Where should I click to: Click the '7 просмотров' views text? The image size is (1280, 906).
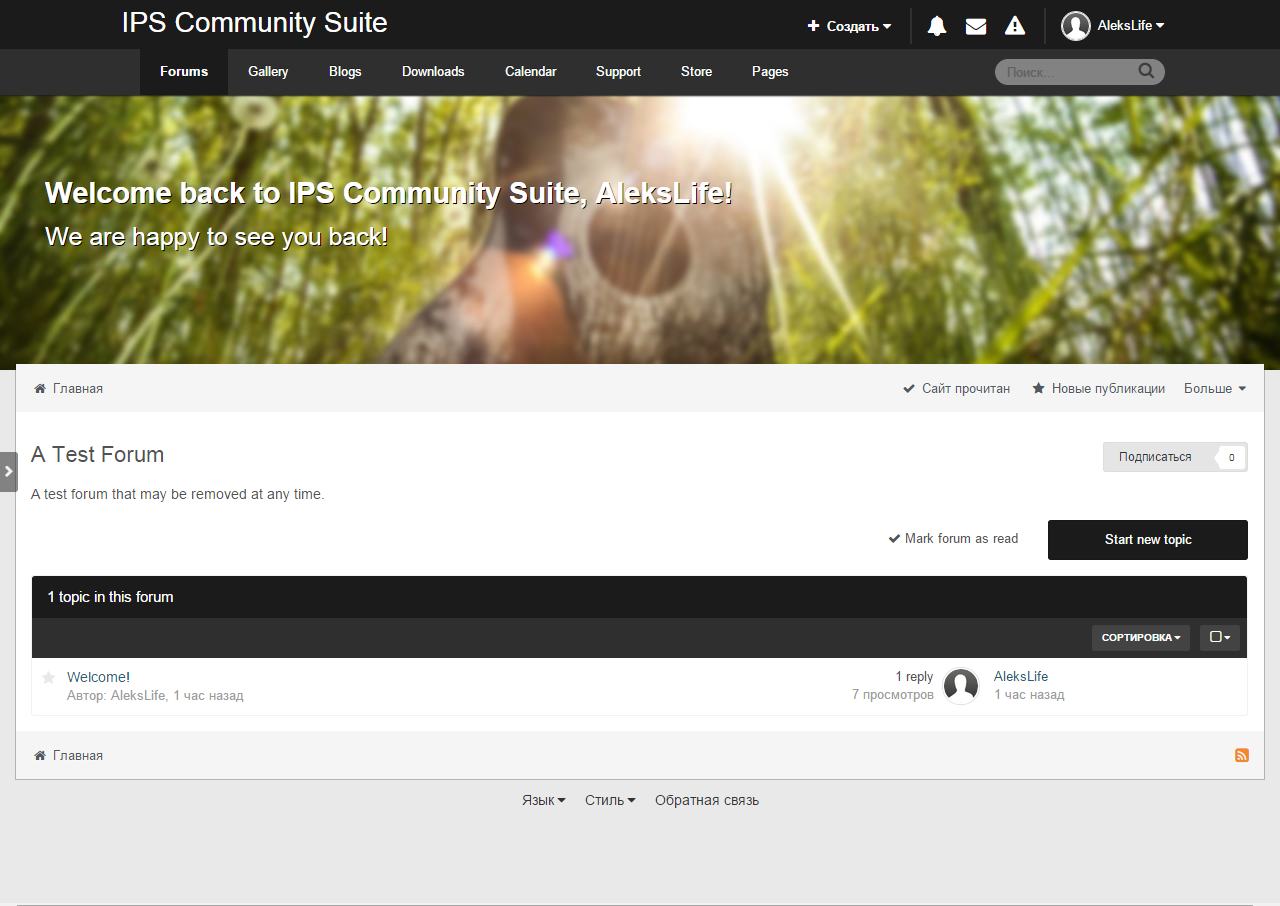point(893,694)
